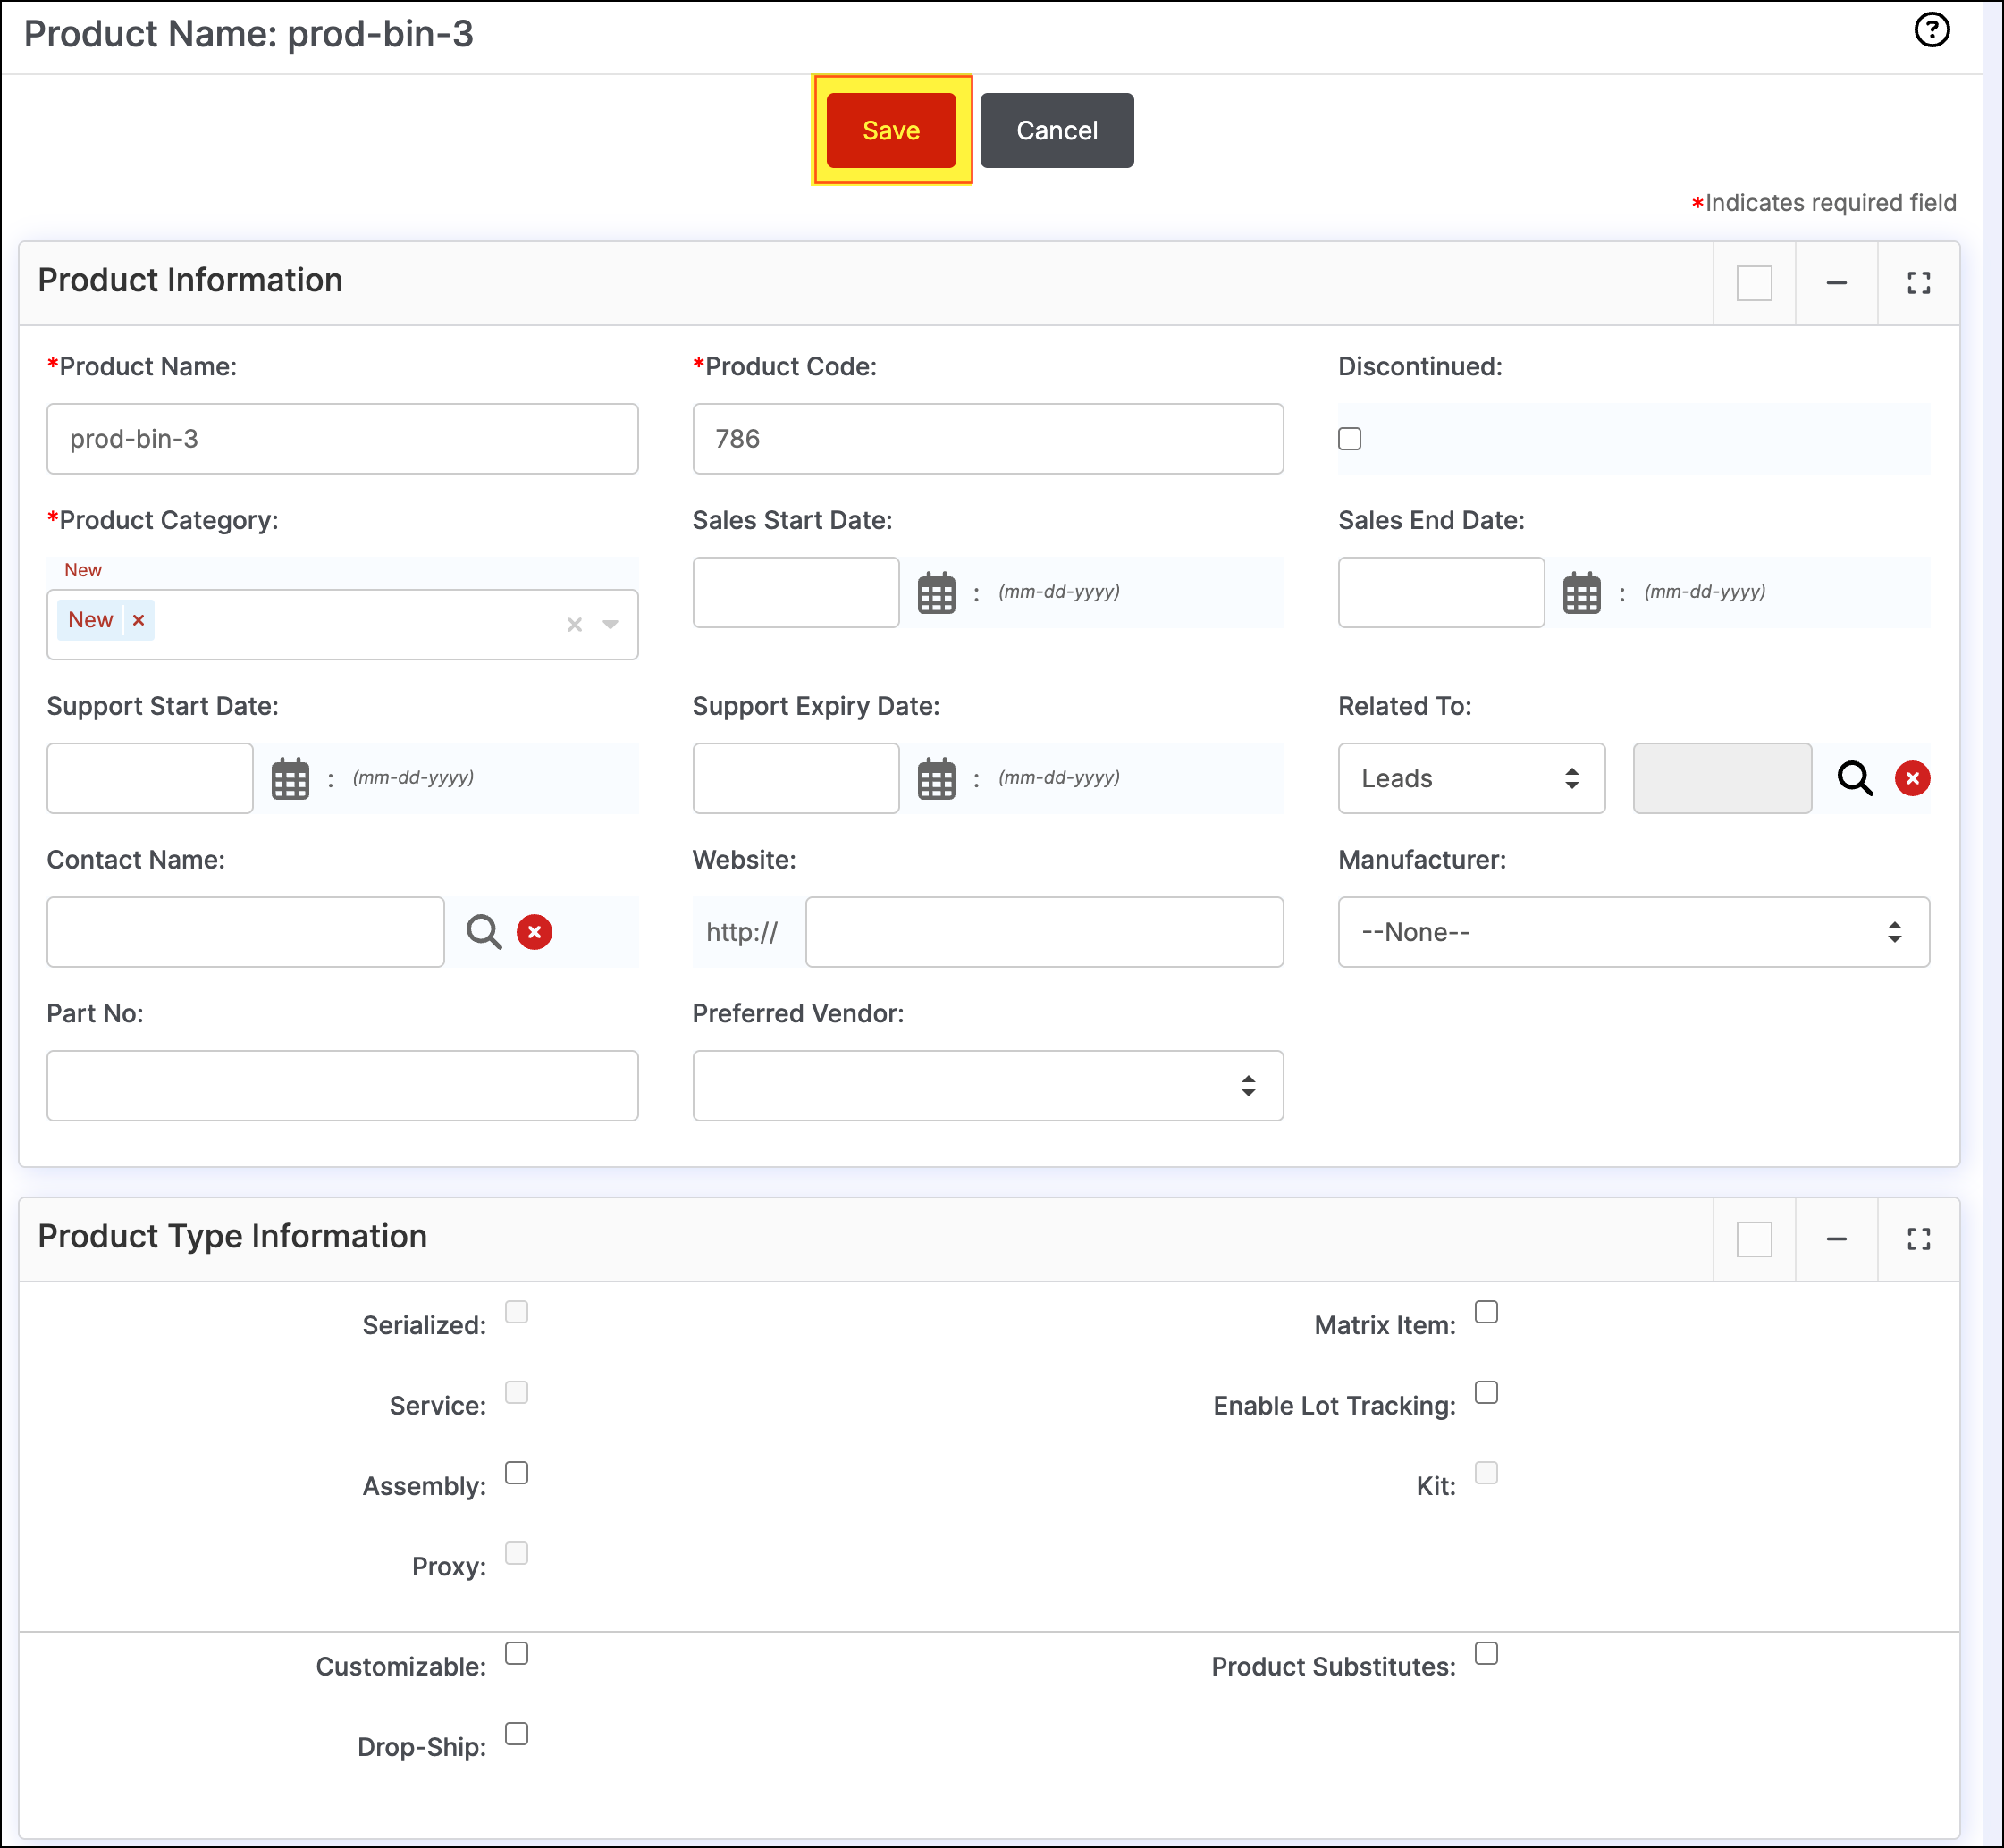The height and width of the screenshot is (1848, 2004).
Task: Click the Website URL input field
Action: [1044, 932]
